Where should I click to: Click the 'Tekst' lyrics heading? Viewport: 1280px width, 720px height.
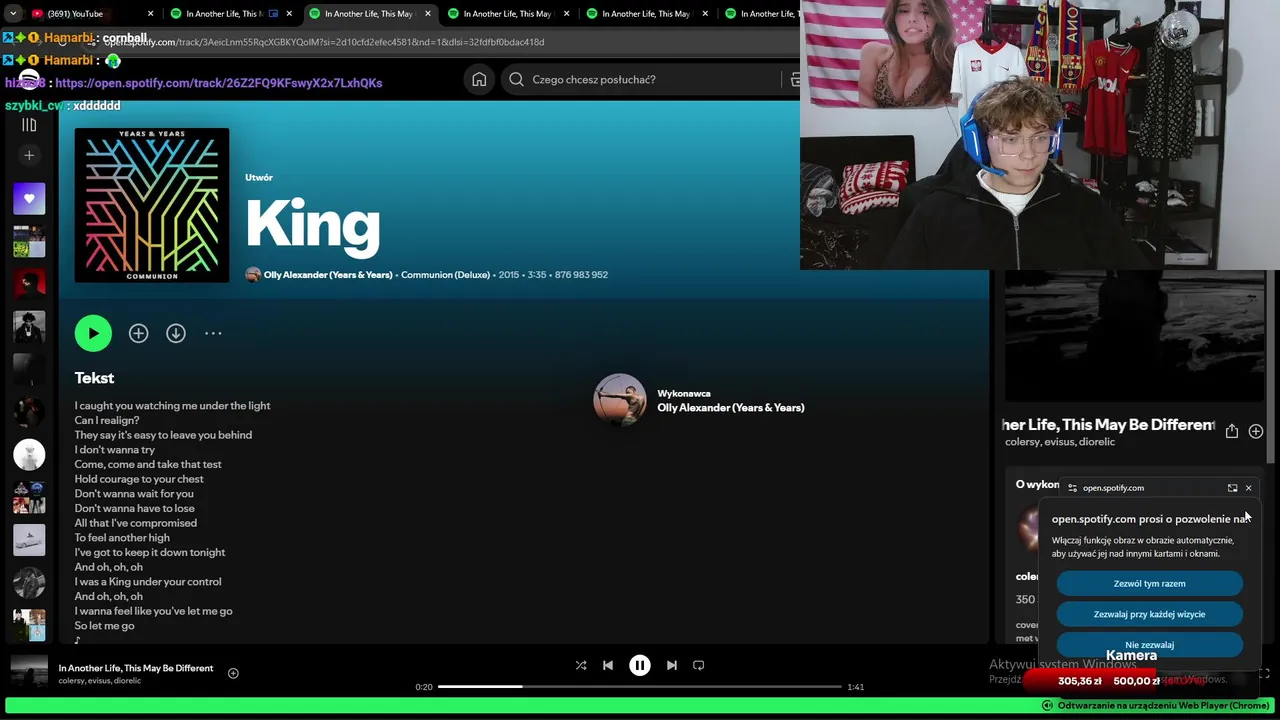tap(94, 378)
